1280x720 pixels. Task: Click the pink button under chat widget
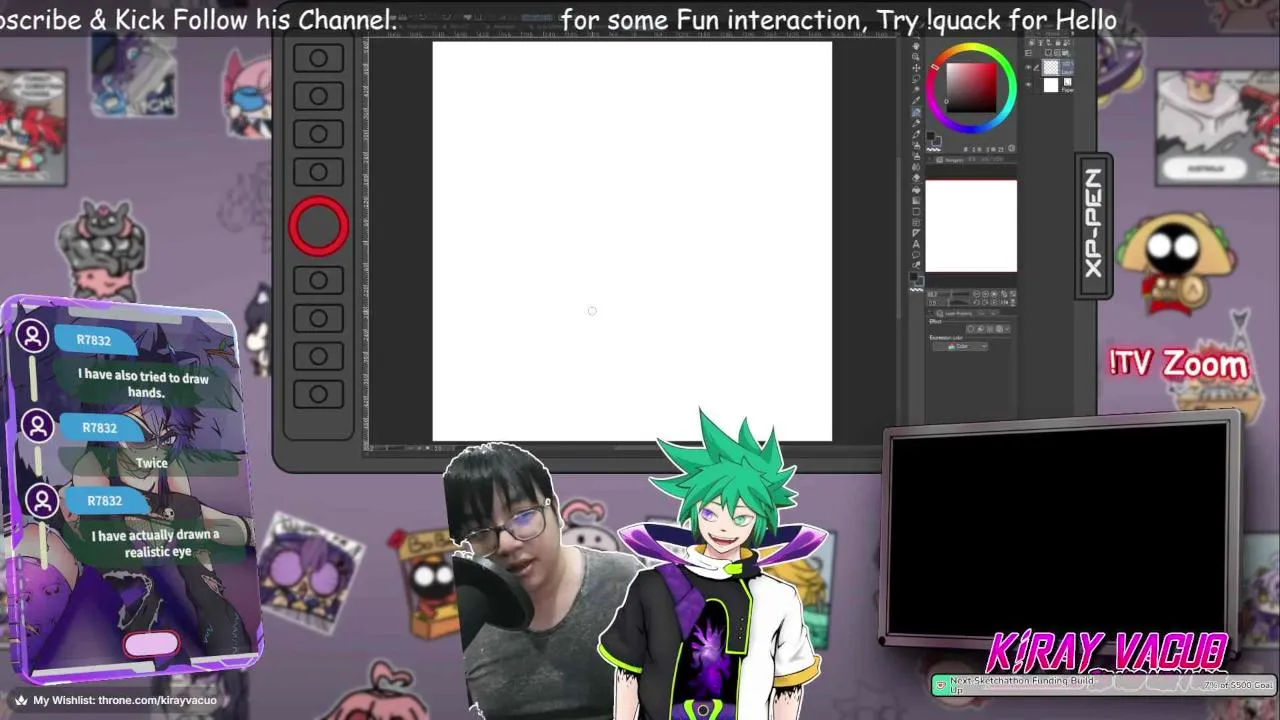[x=152, y=645]
